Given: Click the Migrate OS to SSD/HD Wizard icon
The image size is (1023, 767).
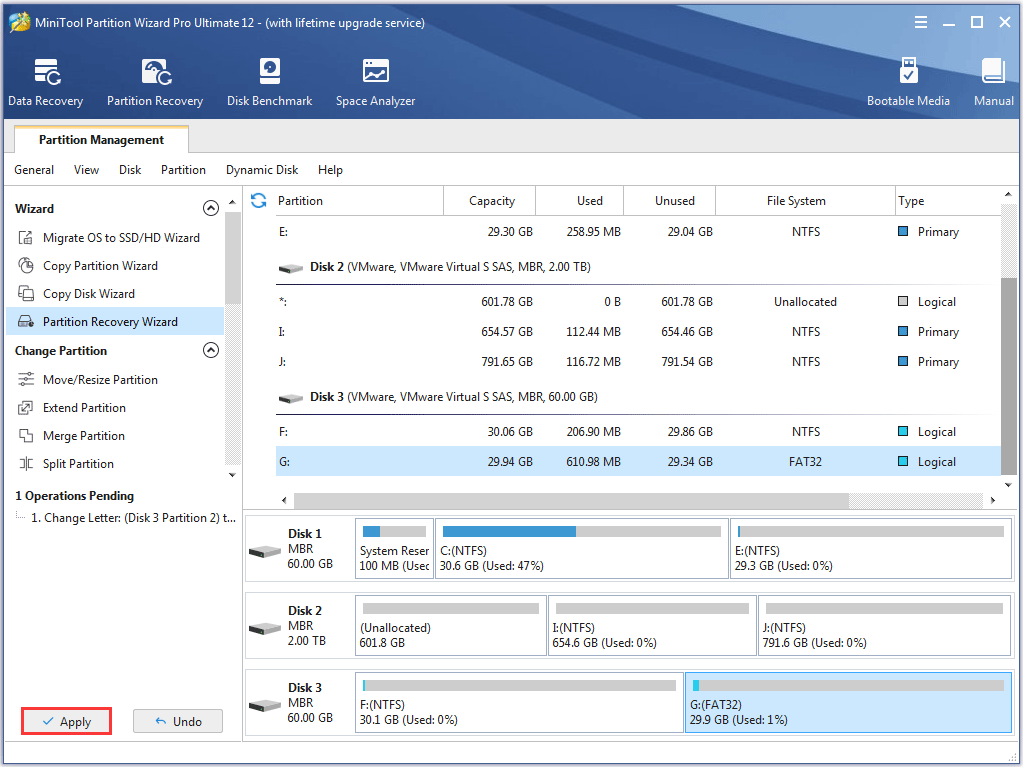Looking at the screenshot, I should pos(26,237).
